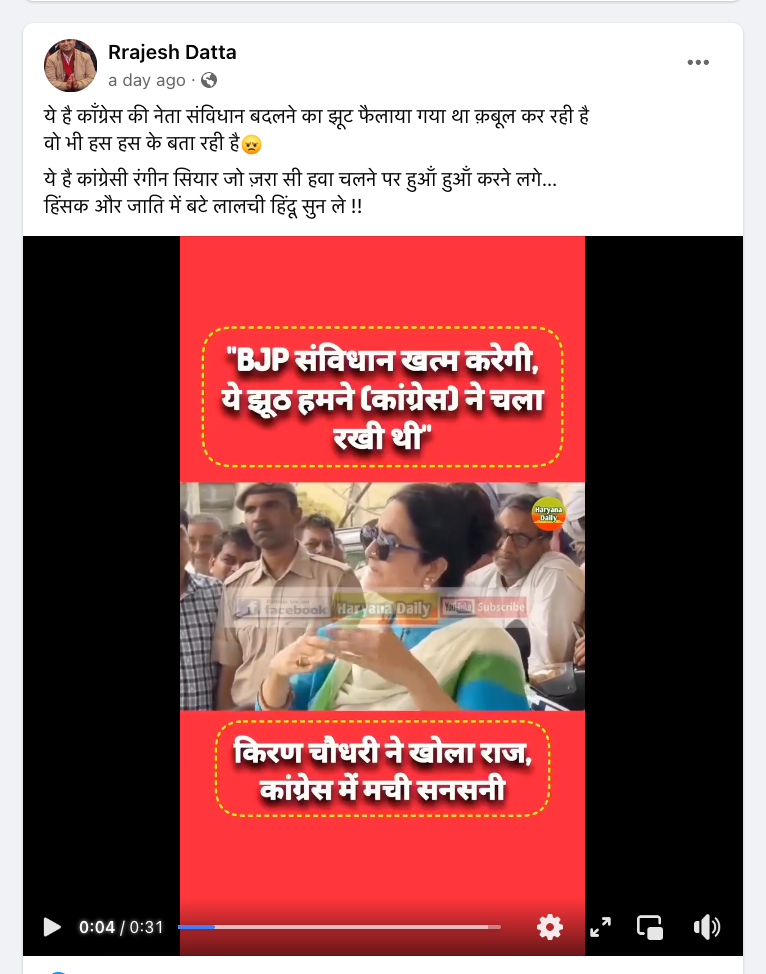The height and width of the screenshot is (974, 766).
Task: Open Rrajesh Datta's profile picture
Action: (70, 65)
